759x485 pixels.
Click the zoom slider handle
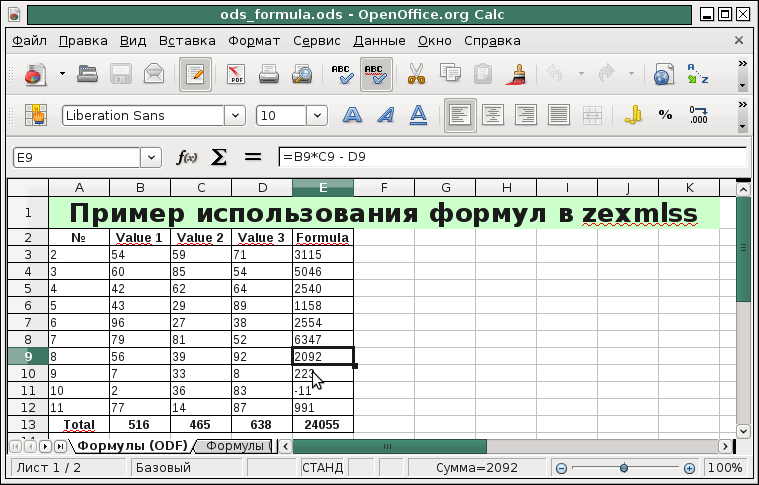point(624,468)
